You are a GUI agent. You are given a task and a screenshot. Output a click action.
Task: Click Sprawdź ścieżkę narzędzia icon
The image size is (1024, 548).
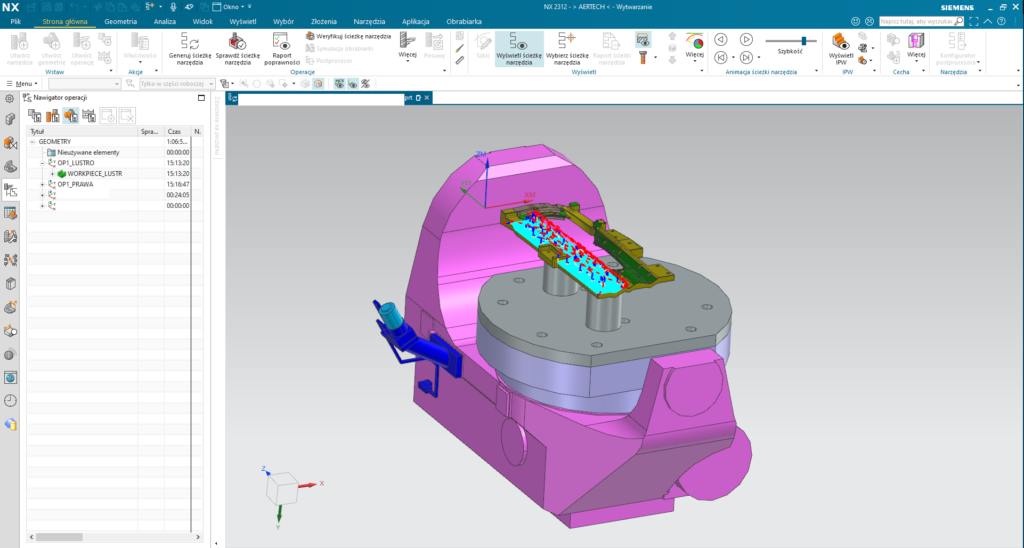[237, 42]
